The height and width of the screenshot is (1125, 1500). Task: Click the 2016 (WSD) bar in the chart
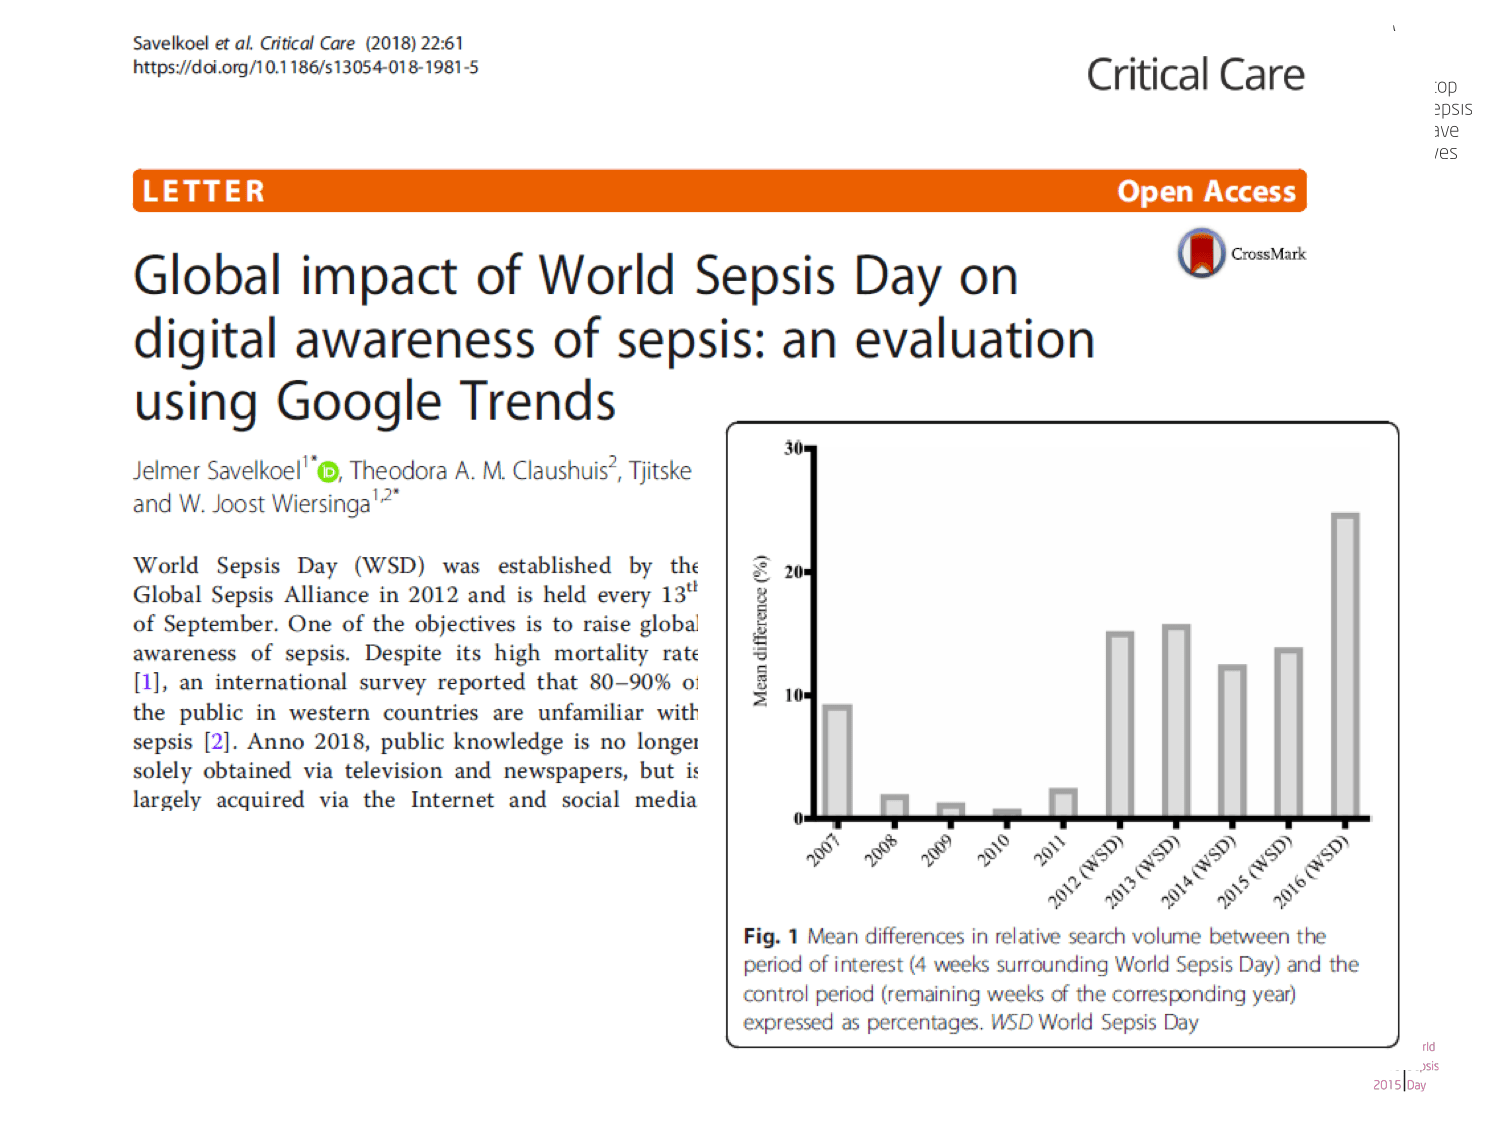point(1345,665)
